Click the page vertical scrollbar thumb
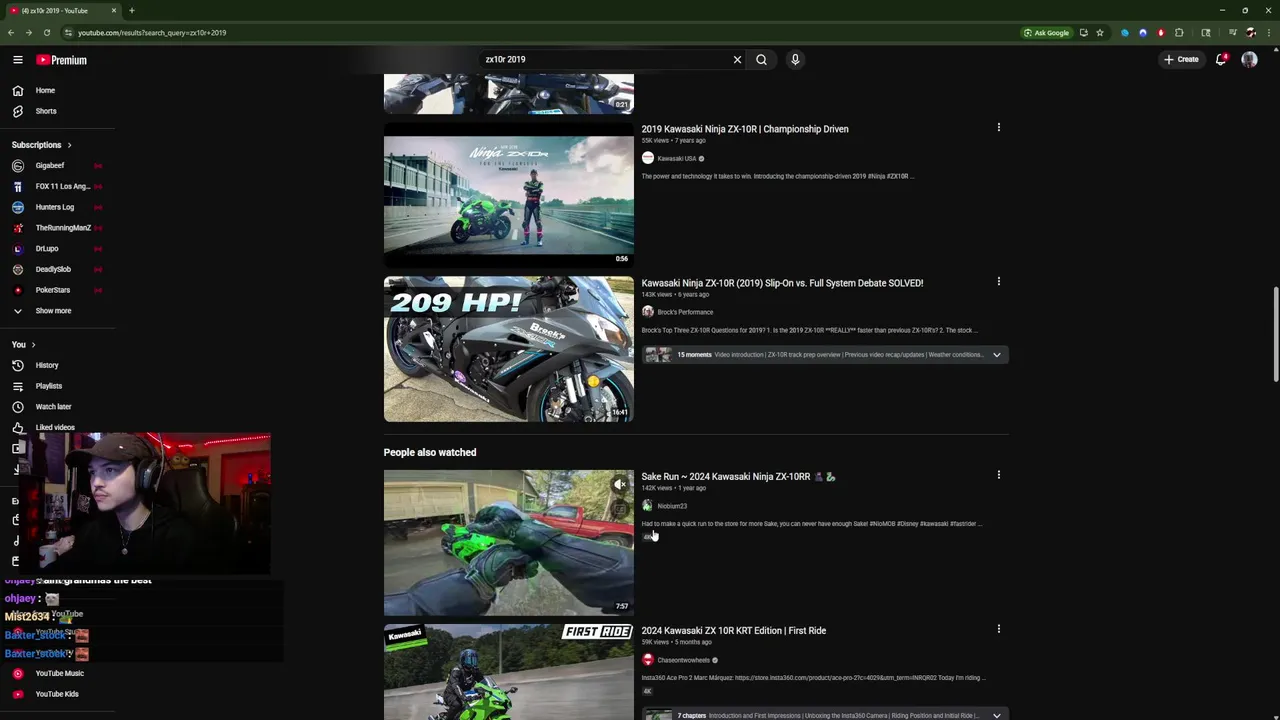 (x=1275, y=334)
